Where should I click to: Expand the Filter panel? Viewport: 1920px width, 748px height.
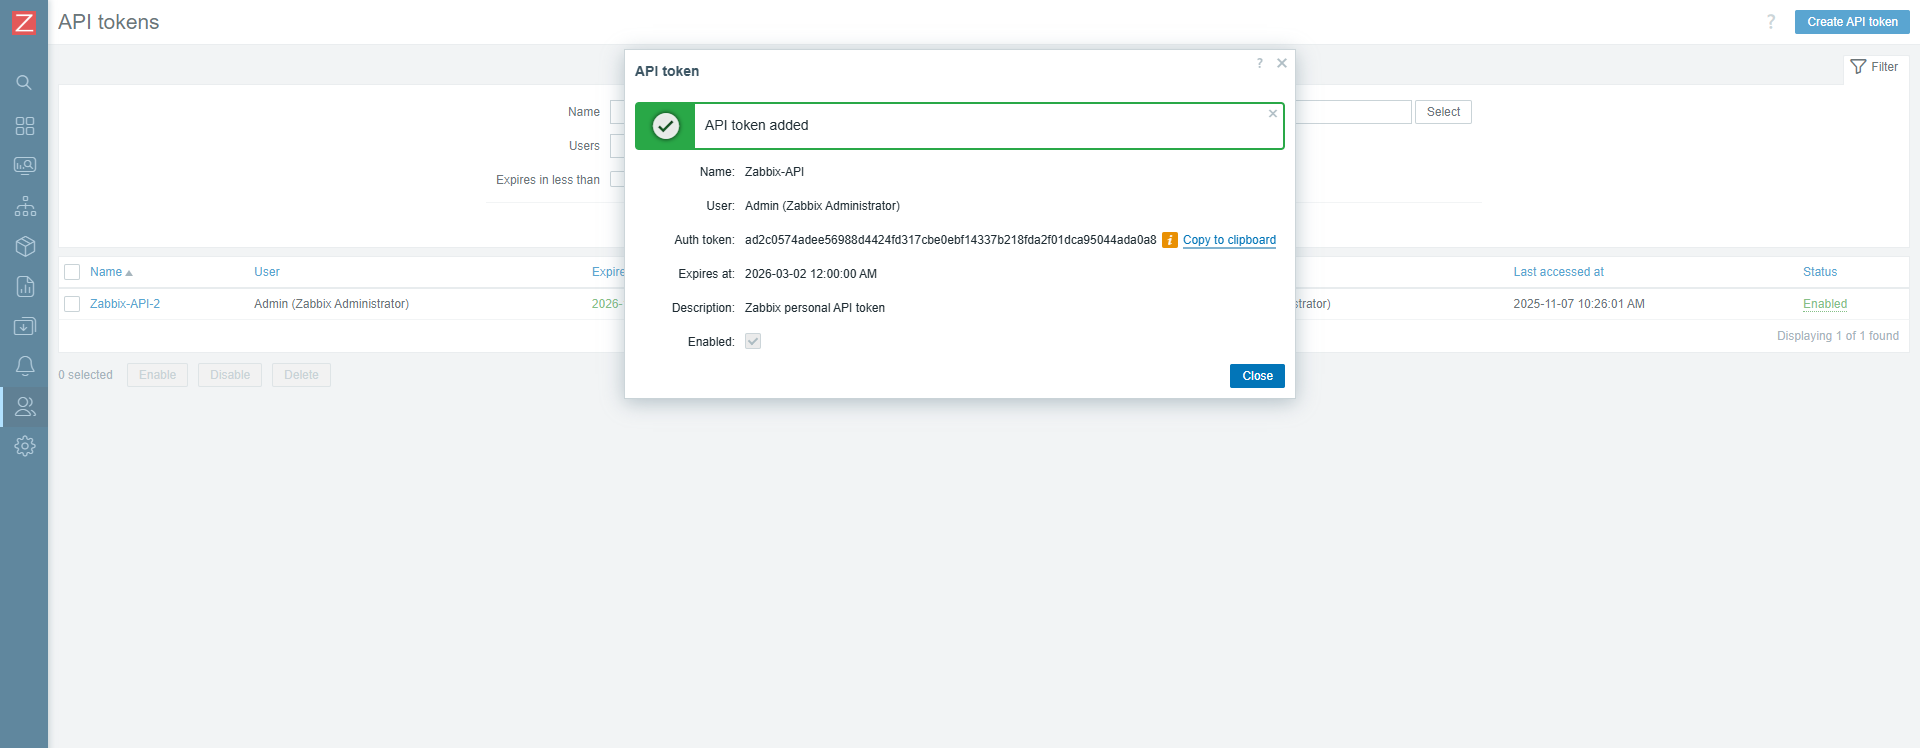1875,67
